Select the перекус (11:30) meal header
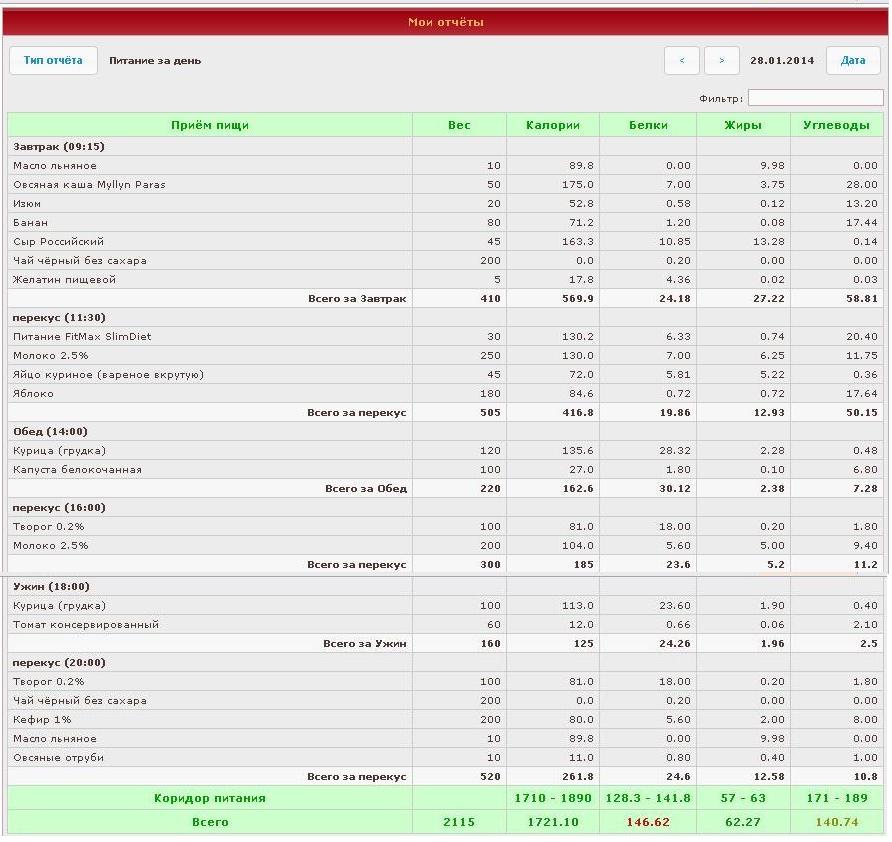 445,318
